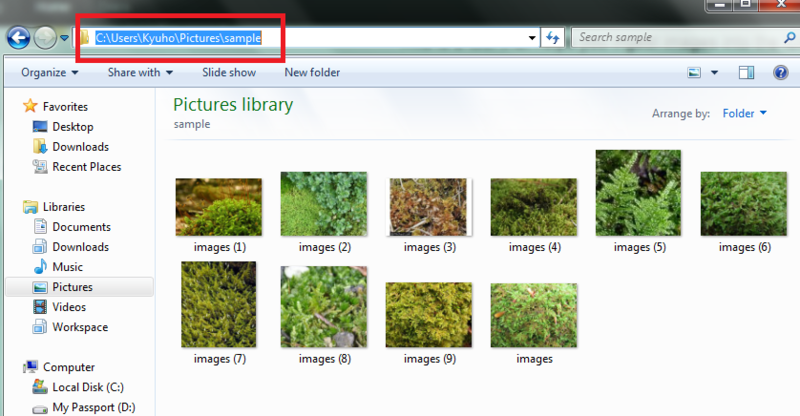Open Downloads under Libraries
The height and width of the screenshot is (416, 800).
coord(81,247)
